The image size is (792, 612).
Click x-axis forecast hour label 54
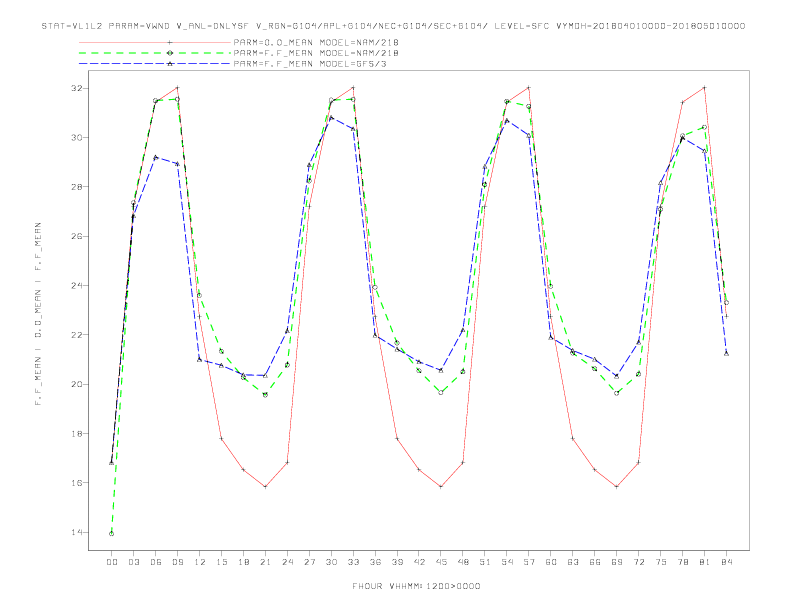507,562
